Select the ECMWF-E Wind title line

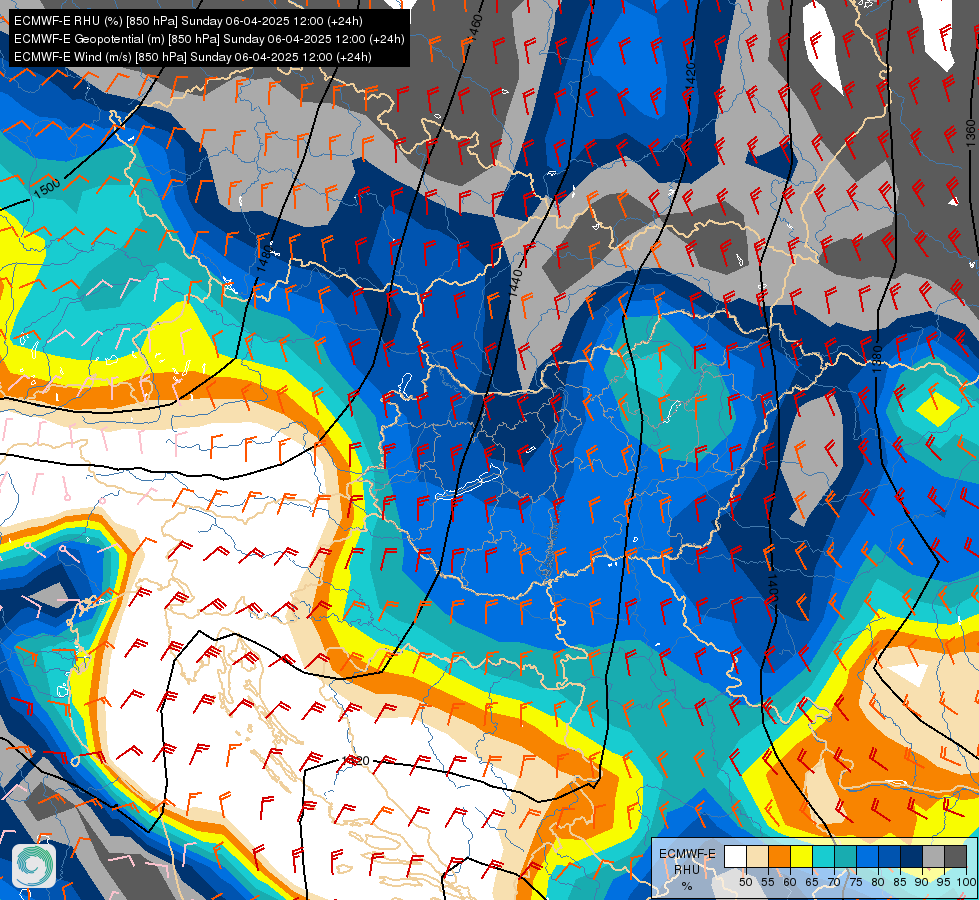coord(193,57)
